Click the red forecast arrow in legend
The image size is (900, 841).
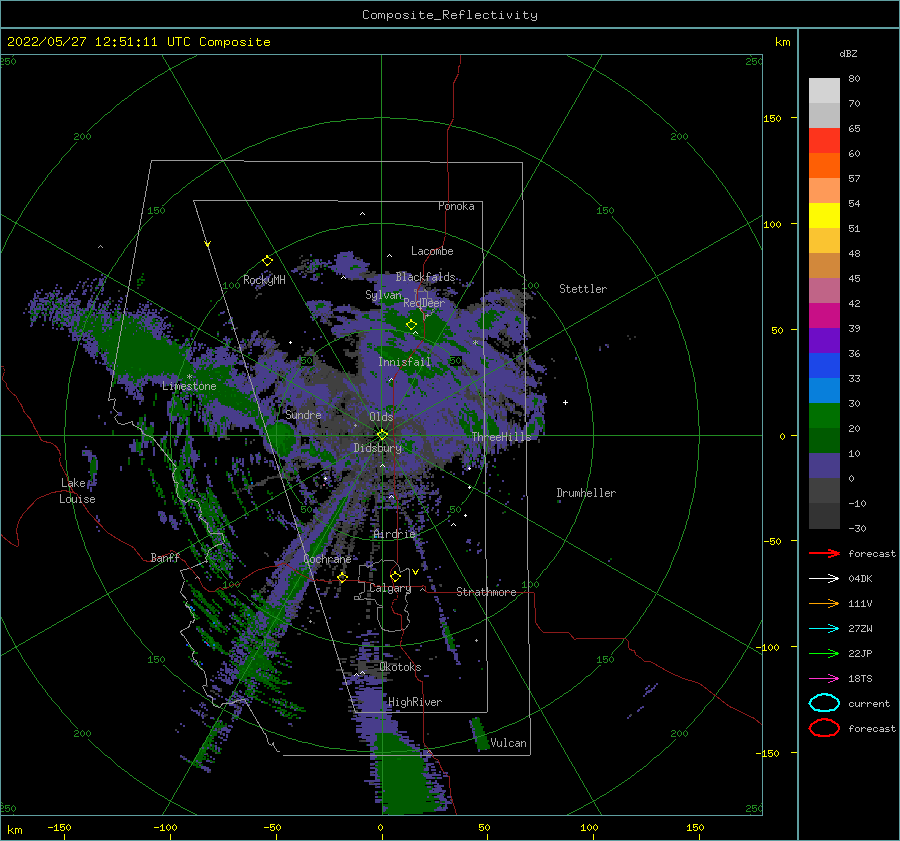(x=824, y=553)
